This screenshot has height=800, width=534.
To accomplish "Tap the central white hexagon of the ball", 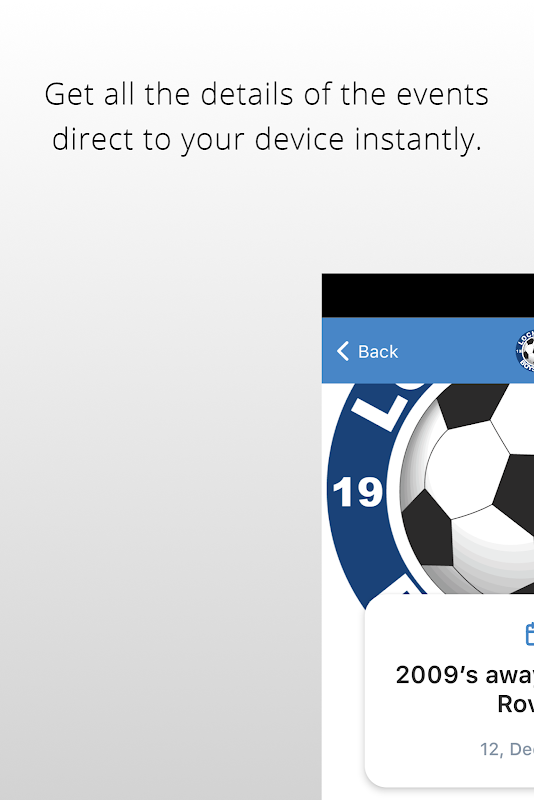I will 467,469.
